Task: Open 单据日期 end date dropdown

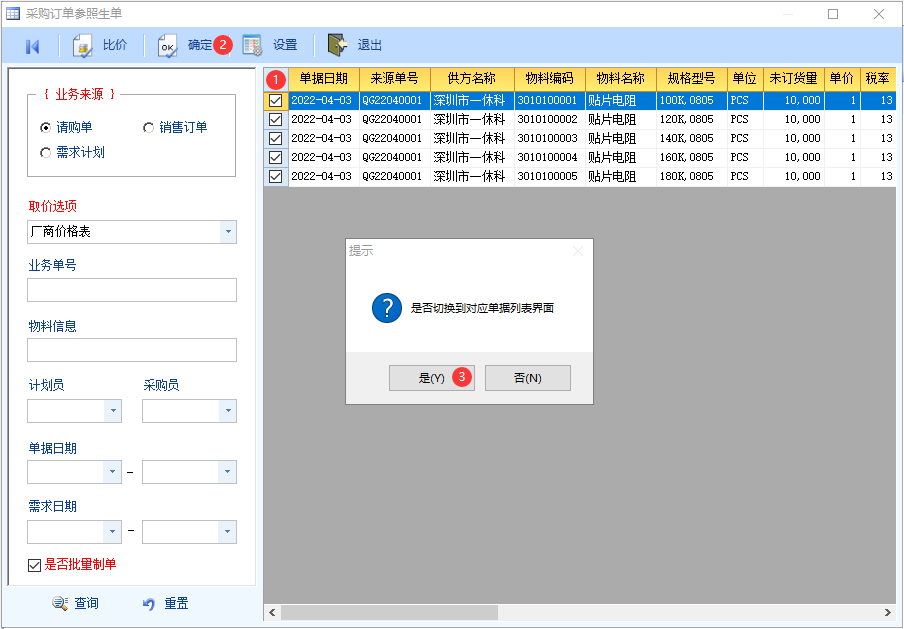Action: (228, 472)
